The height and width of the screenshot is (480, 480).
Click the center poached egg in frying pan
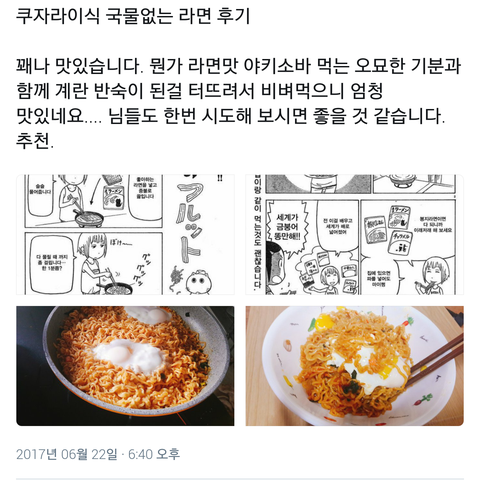coord(131,354)
